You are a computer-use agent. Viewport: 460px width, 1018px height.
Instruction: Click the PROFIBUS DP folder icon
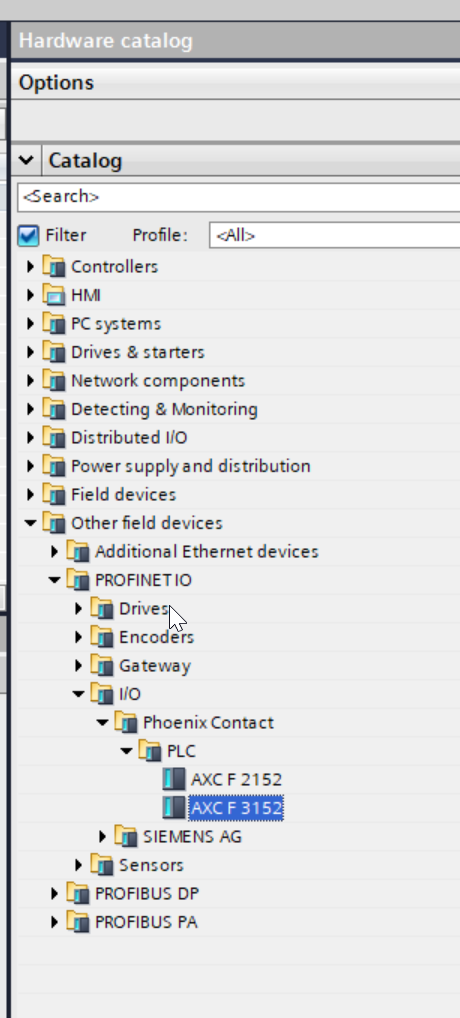pos(79,894)
